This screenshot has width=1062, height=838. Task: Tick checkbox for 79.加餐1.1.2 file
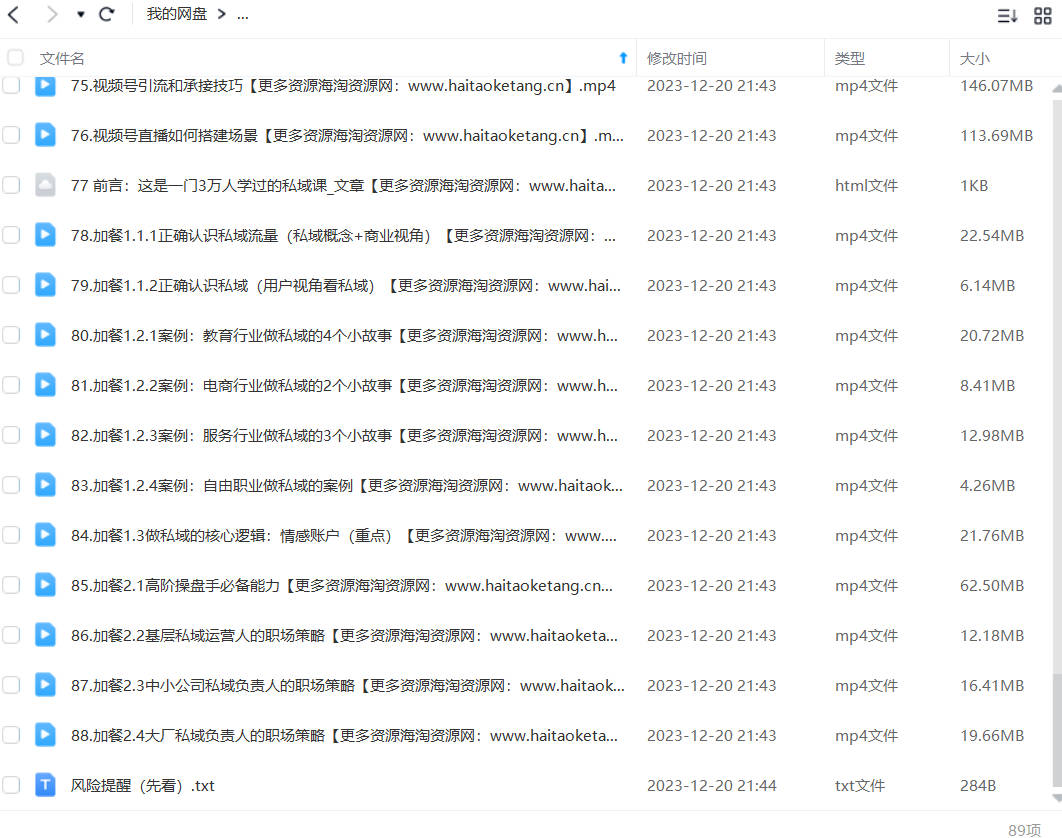[x=11, y=285]
